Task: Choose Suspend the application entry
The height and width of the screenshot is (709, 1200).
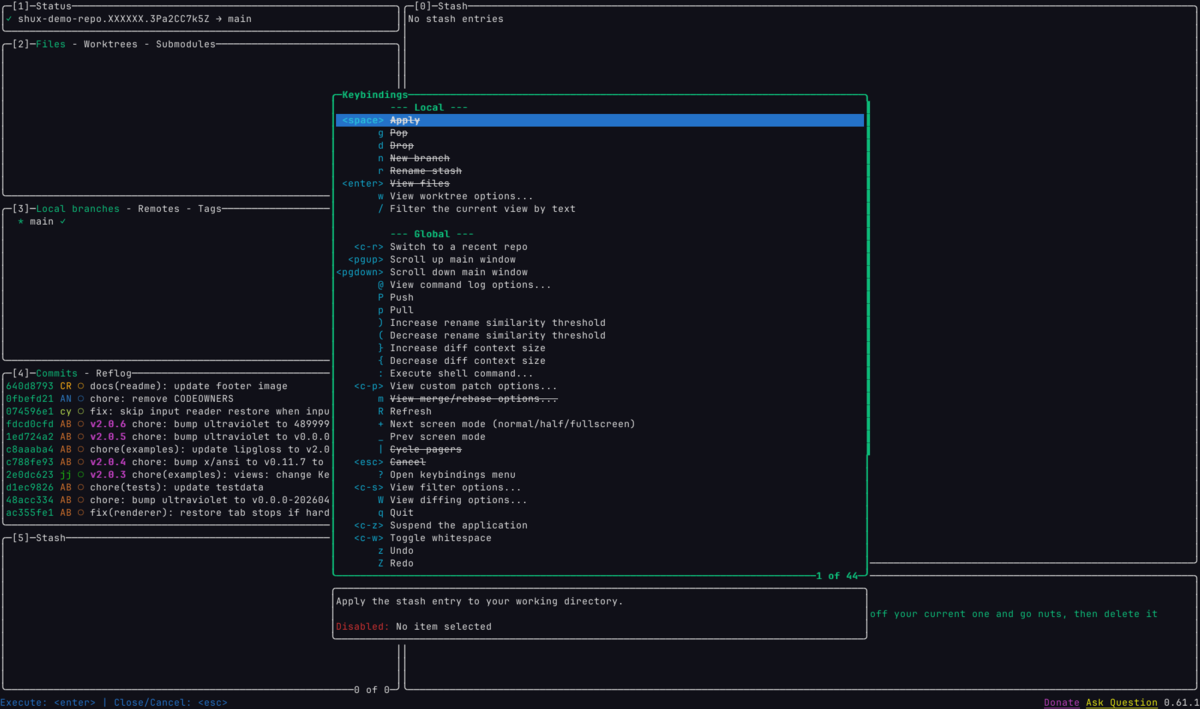Action: pos(600,526)
